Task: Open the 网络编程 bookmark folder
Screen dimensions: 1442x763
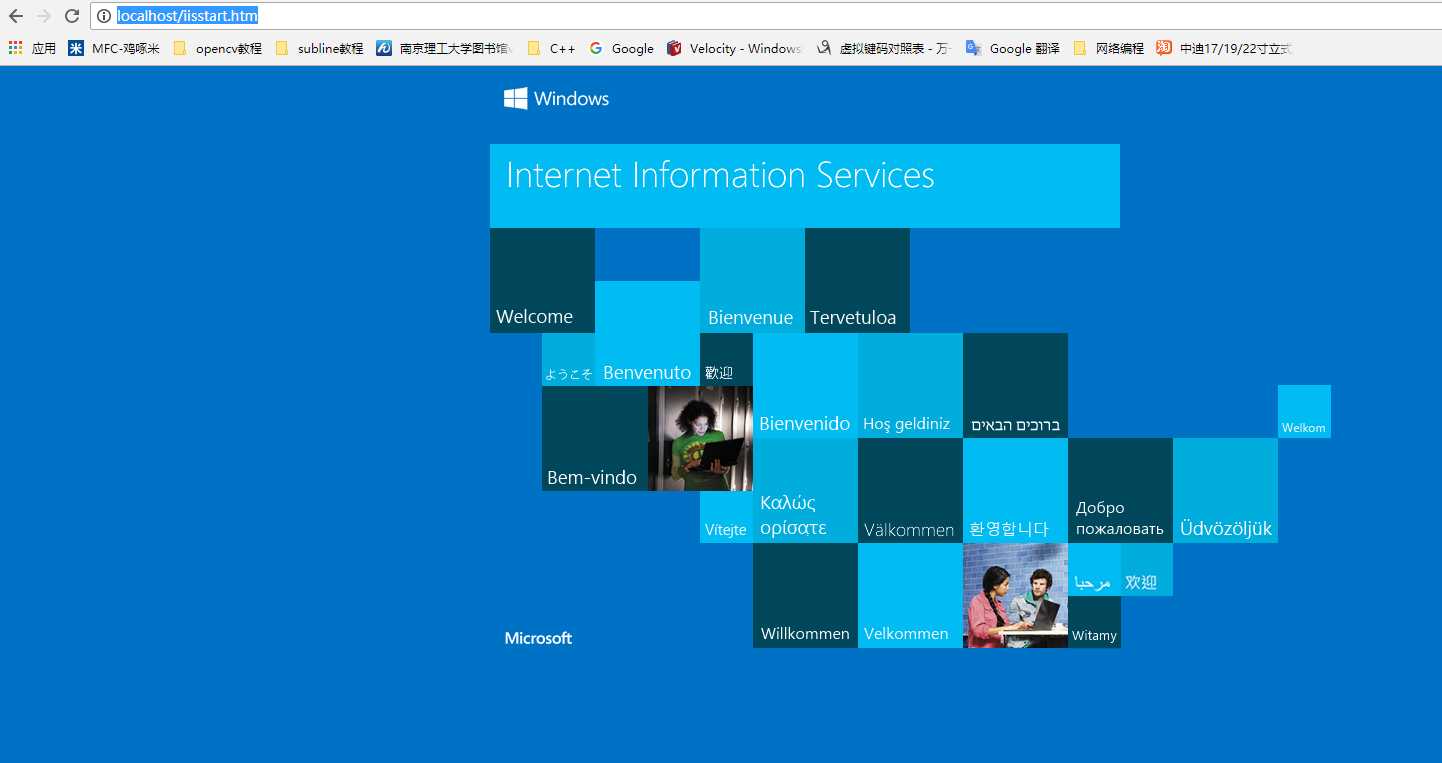Action: click(x=1108, y=48)
